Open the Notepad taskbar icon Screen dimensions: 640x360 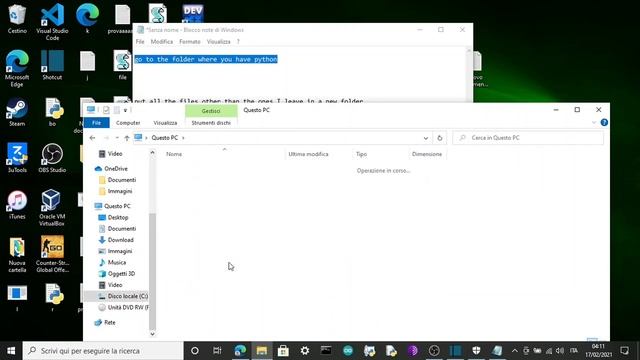(x=497, y=351)
